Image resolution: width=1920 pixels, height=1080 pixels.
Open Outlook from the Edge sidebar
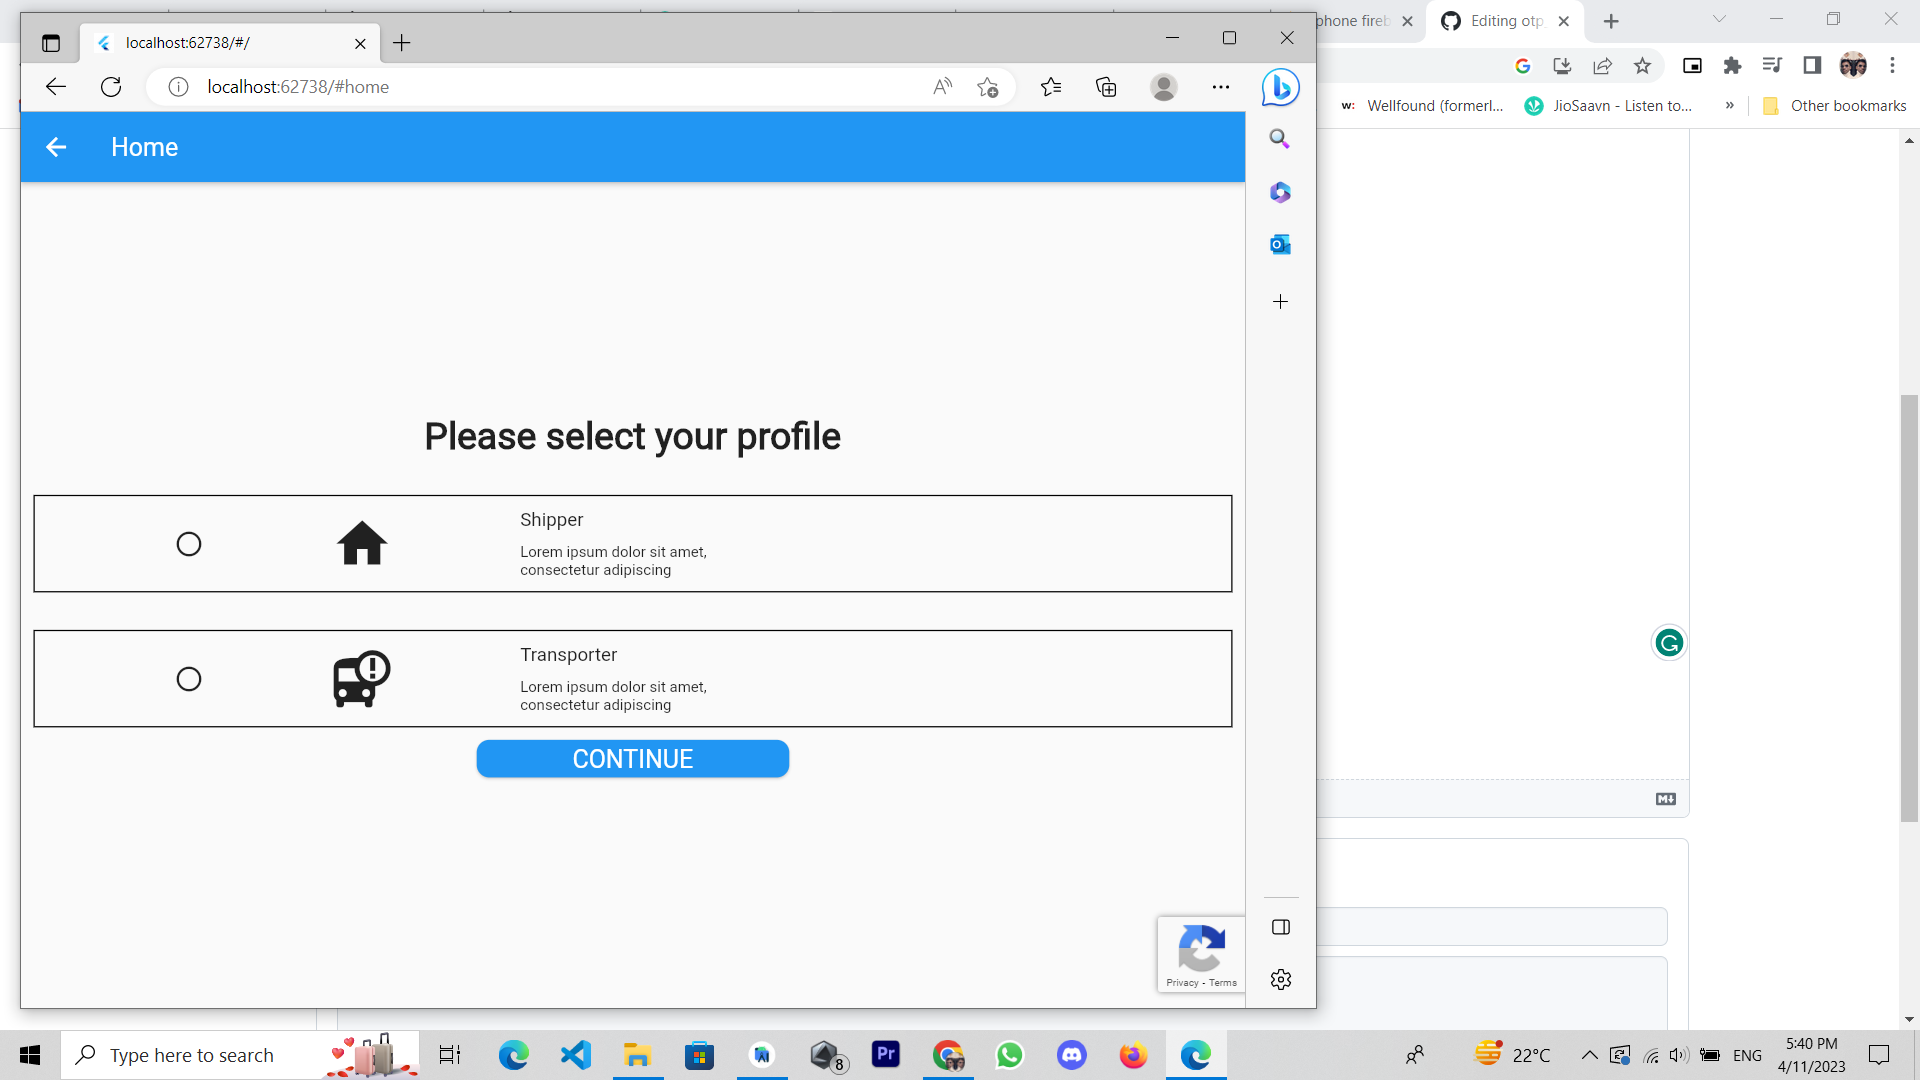pos(1280,244)
